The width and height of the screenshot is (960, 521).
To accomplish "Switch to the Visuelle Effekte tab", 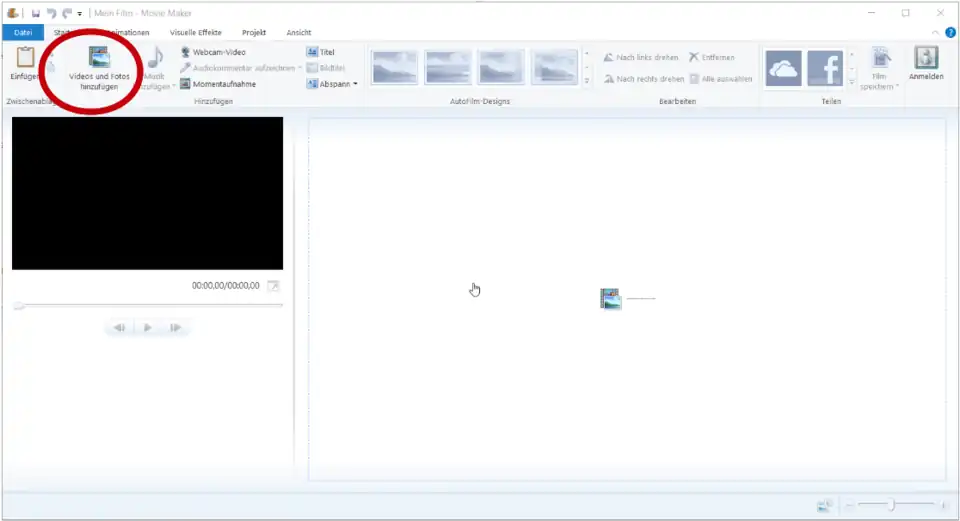I will point(196,33).
